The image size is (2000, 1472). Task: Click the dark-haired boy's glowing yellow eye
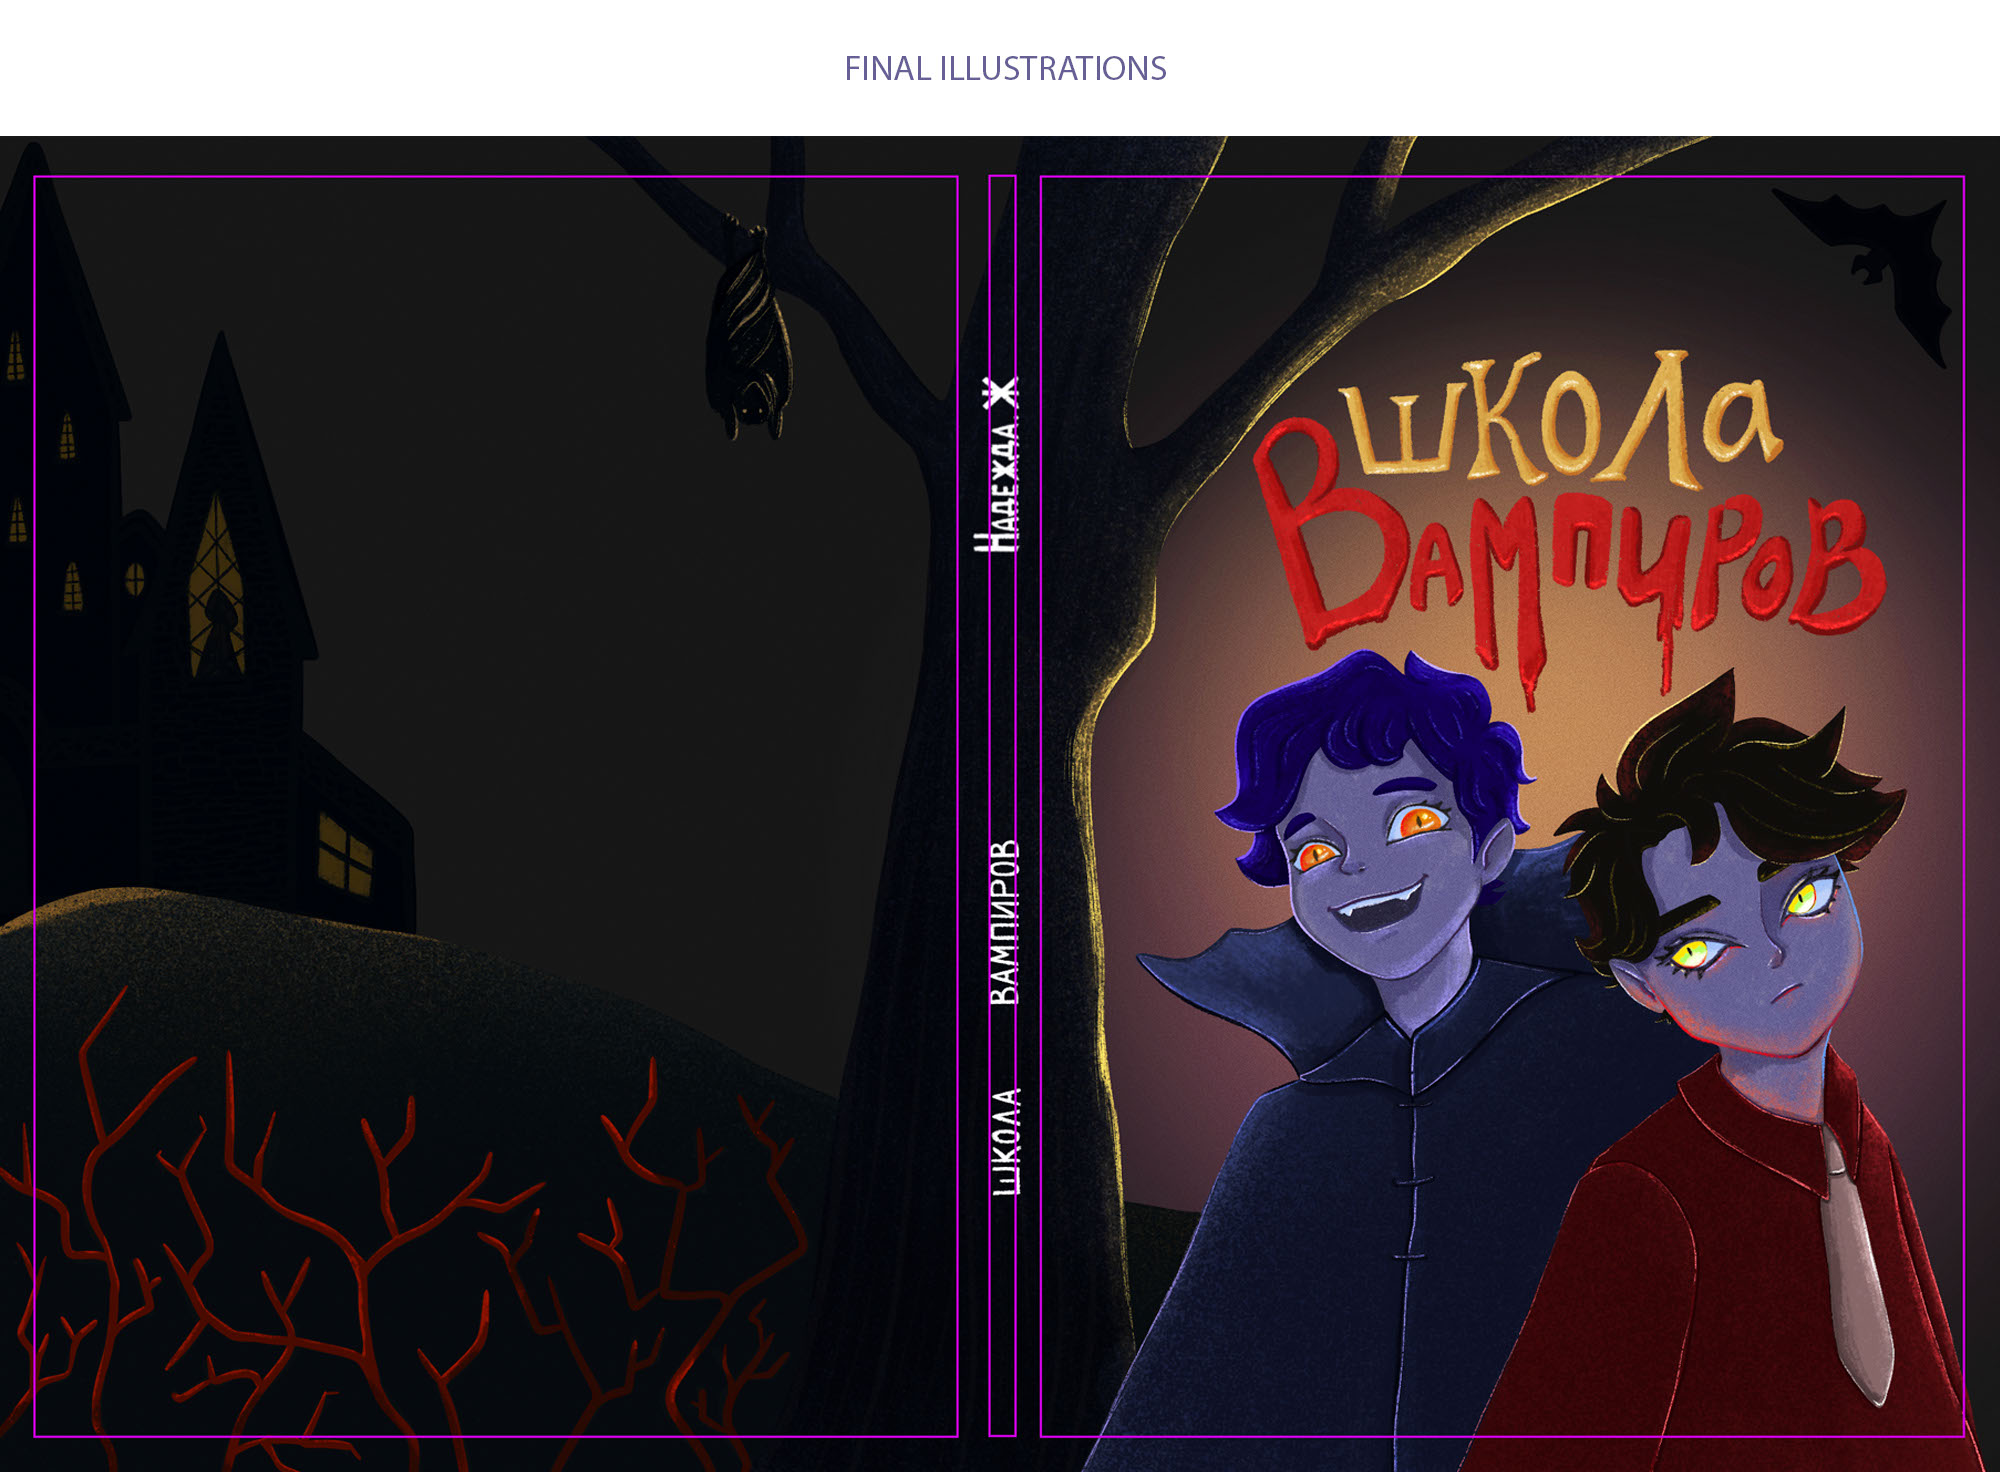[x=1692, y=955]
